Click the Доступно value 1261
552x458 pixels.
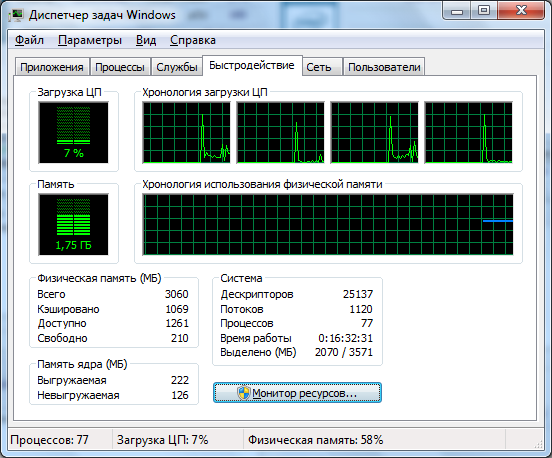pos(177,323)
